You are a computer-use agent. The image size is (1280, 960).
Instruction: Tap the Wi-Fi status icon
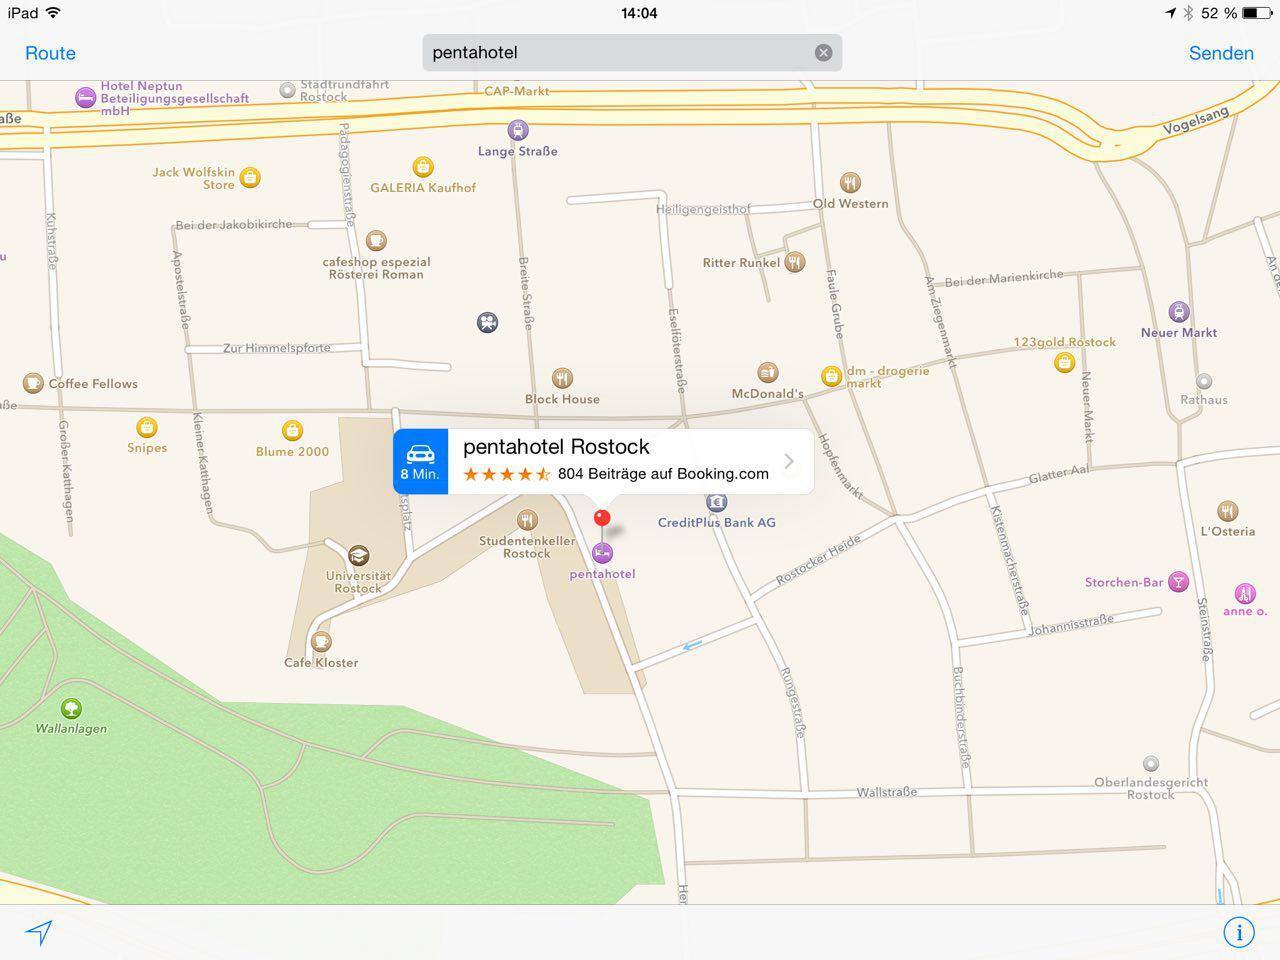[53, 13]
